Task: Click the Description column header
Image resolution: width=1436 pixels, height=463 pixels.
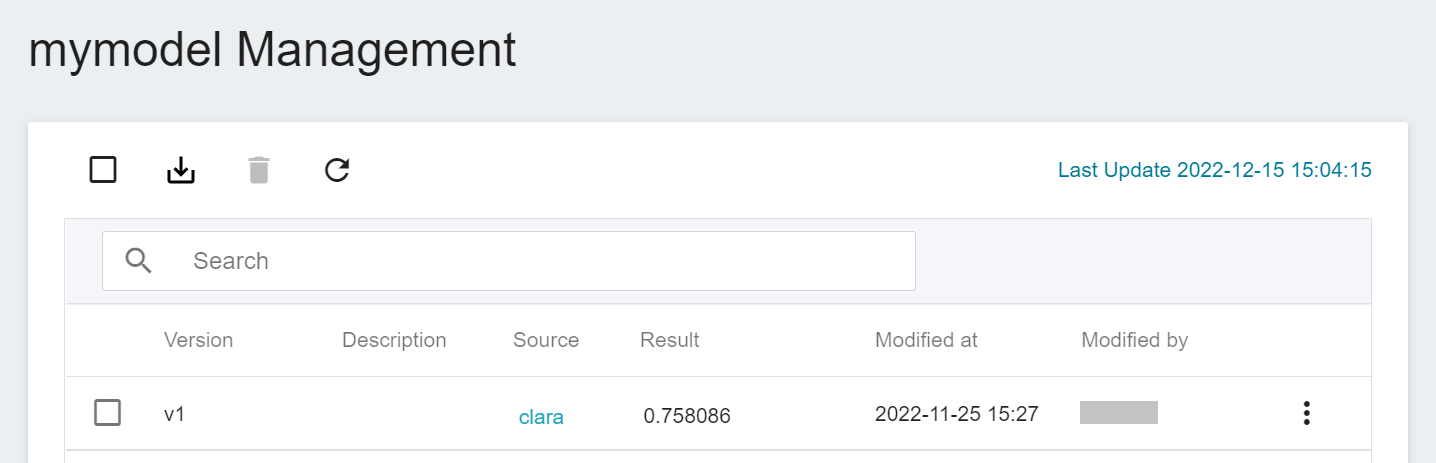Action: click(394, 340)
